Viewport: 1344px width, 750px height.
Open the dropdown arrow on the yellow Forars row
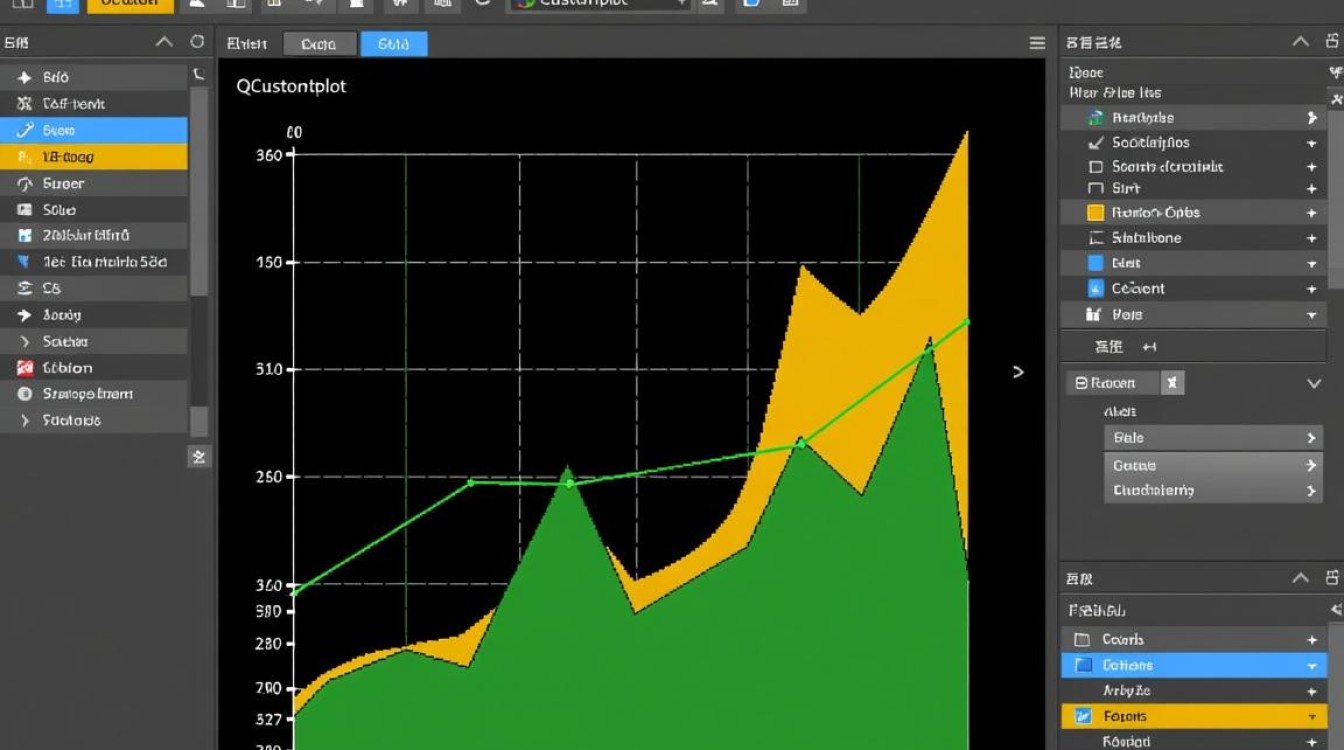1312,717
